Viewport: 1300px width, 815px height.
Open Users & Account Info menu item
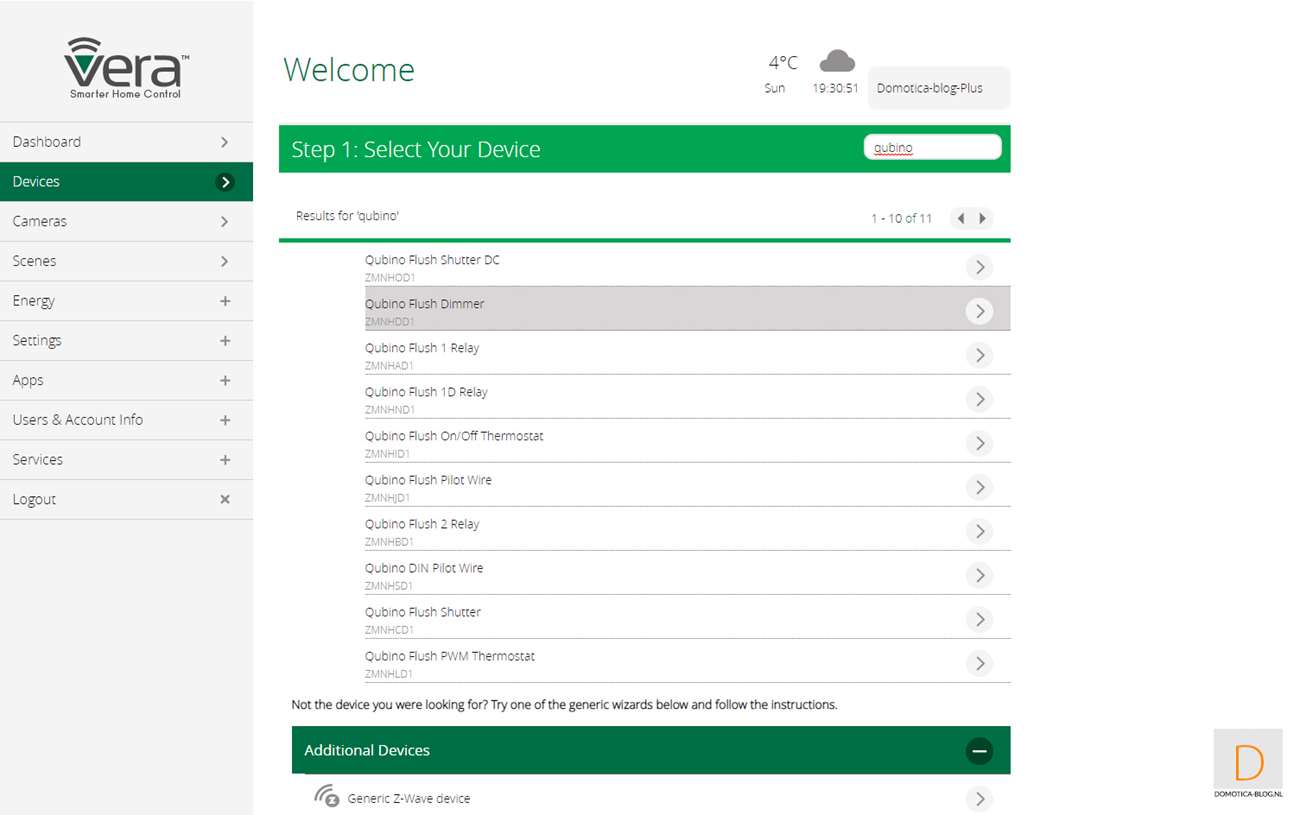[126, 420]
